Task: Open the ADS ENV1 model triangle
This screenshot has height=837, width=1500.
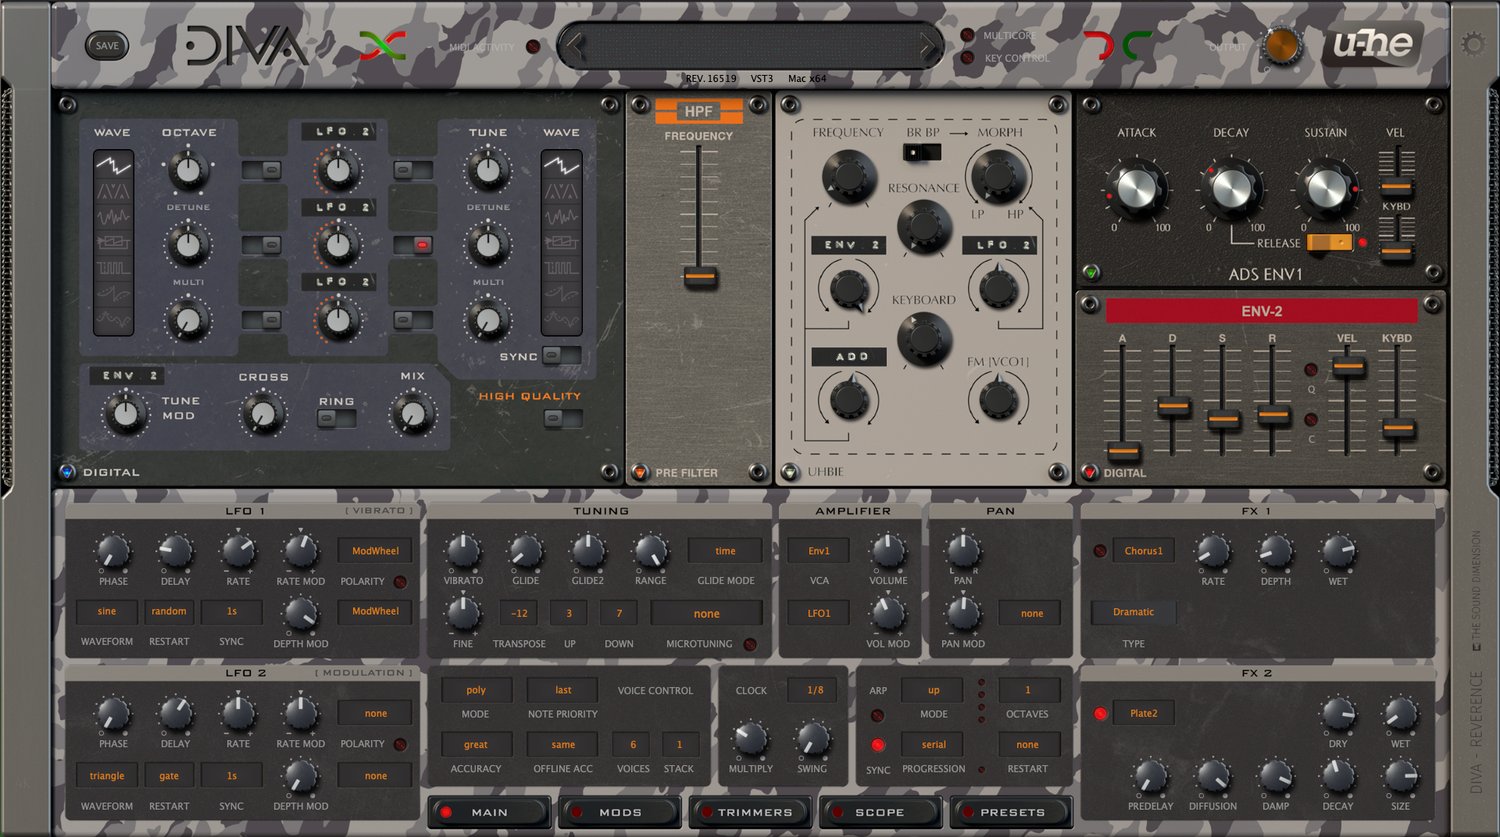Action: (x=1091, y=272)
